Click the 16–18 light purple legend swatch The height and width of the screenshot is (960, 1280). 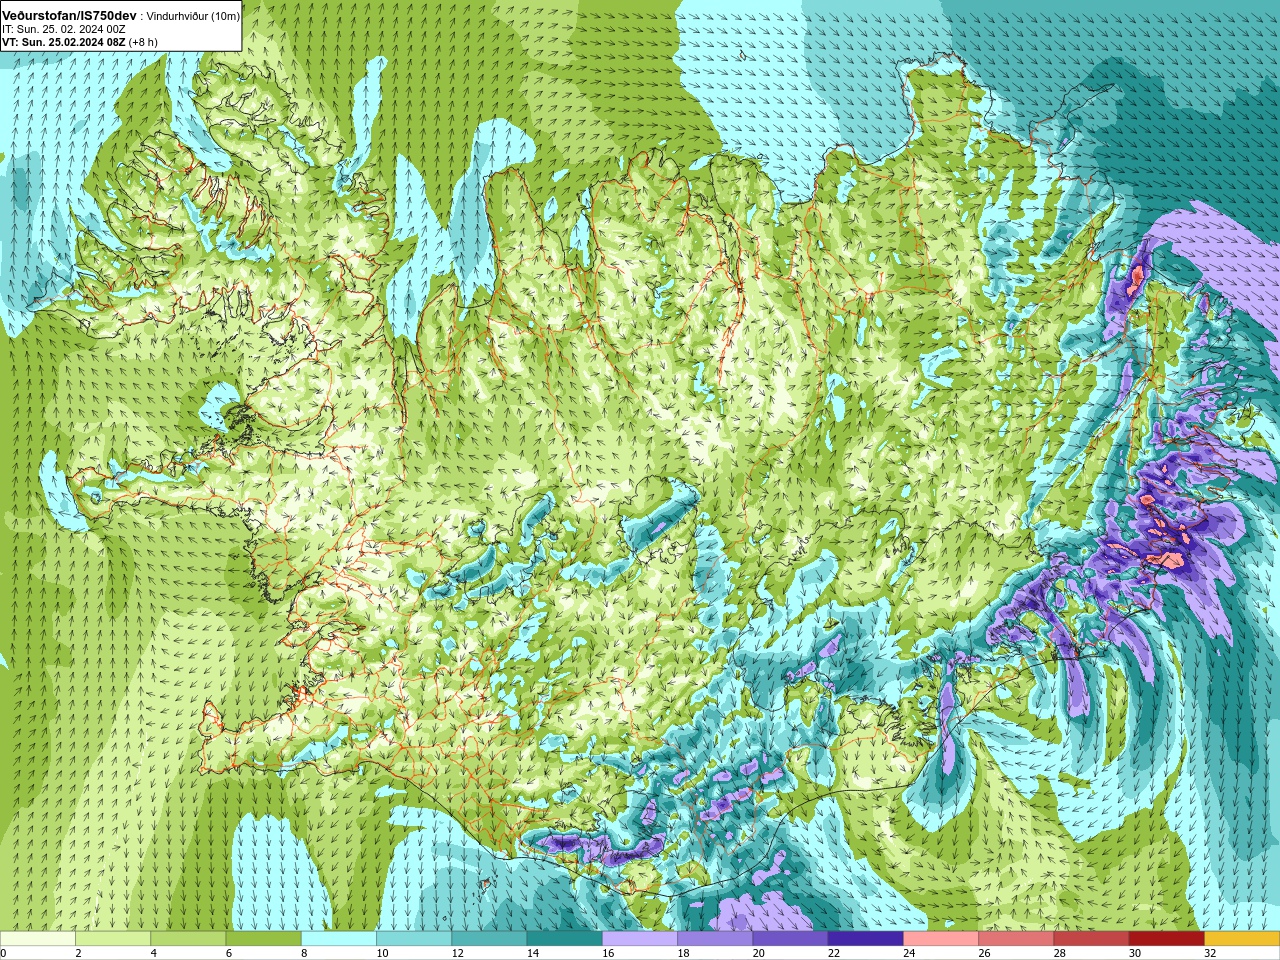tap(640, 939)
